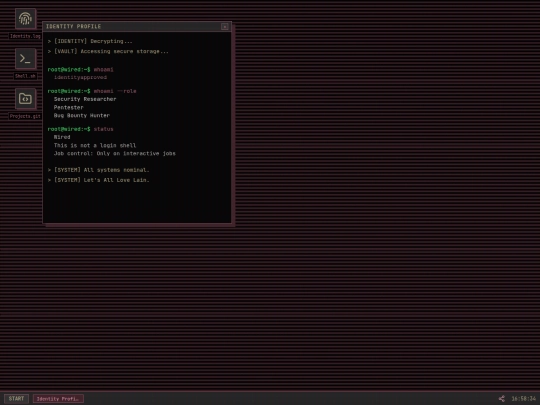Click '[VAULT] Accessing secure storage...' line
The width and height of the screenshot is (540, 405).
click(108, 51)
